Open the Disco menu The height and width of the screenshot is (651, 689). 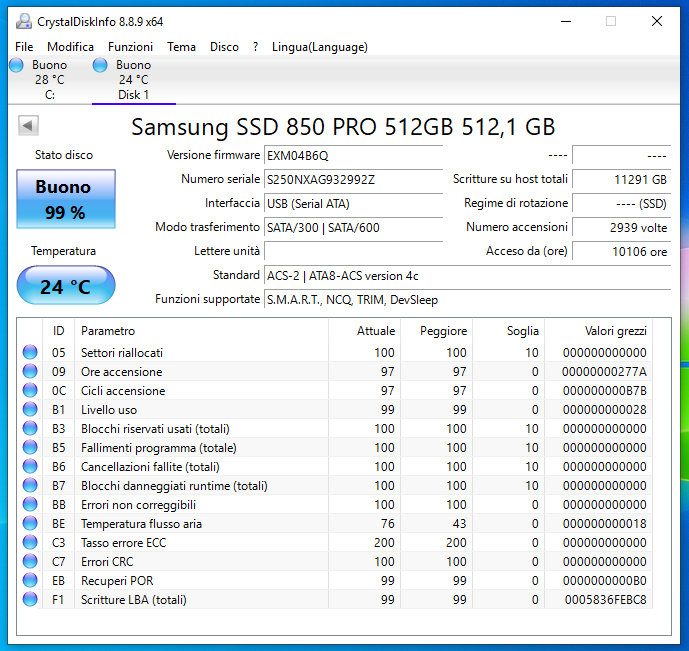coord(224,47)
